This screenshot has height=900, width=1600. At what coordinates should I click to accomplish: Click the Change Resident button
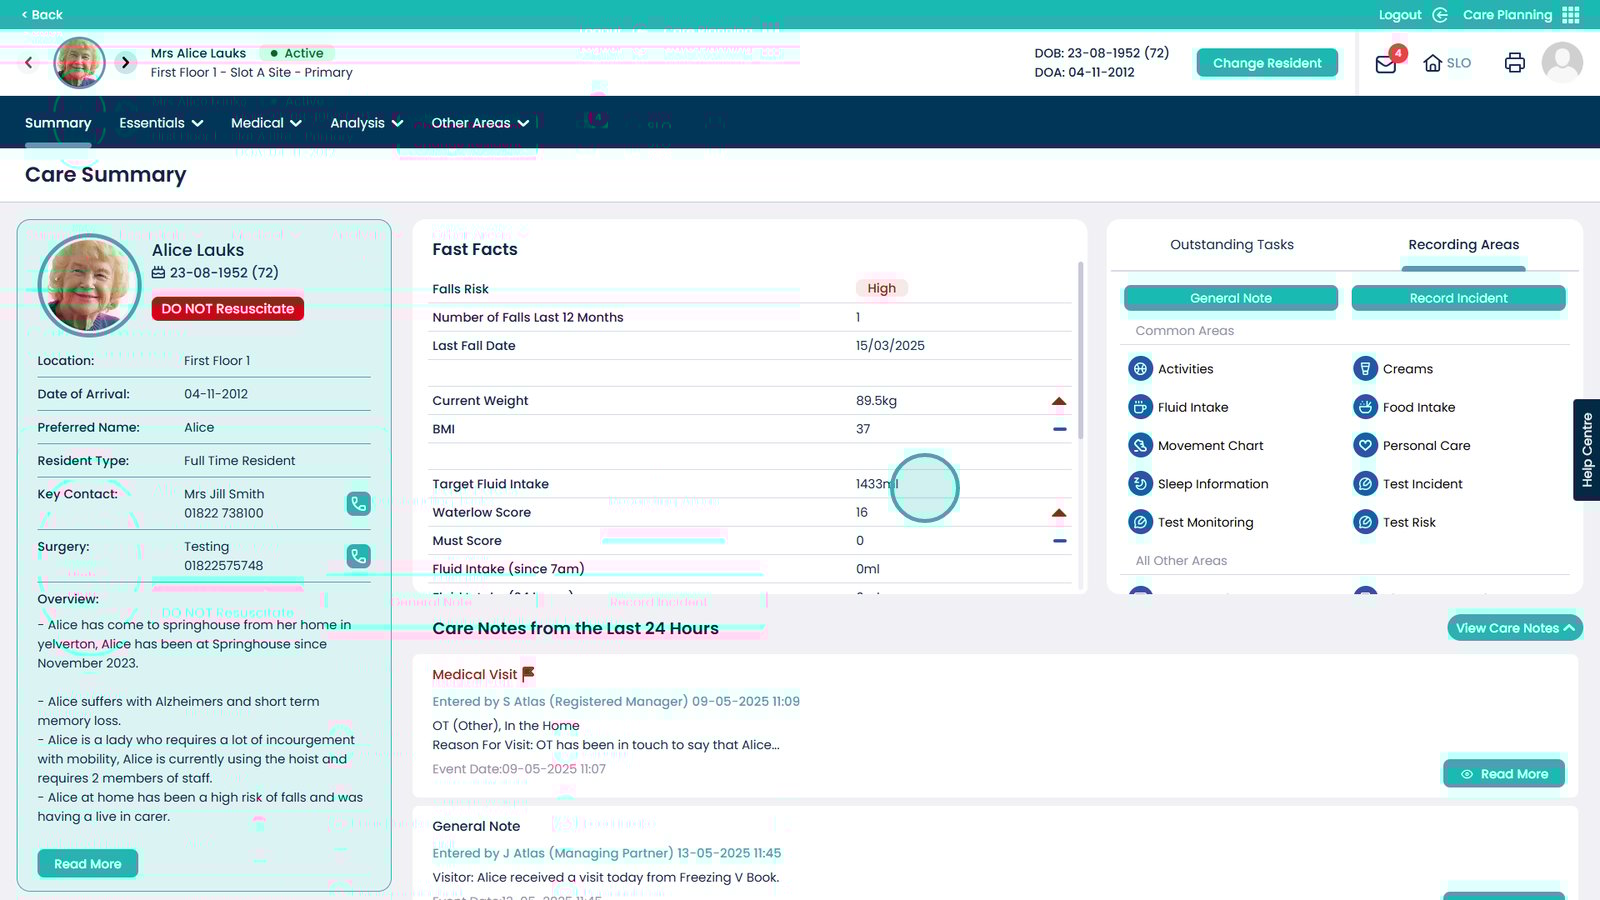pos(1266,63)
